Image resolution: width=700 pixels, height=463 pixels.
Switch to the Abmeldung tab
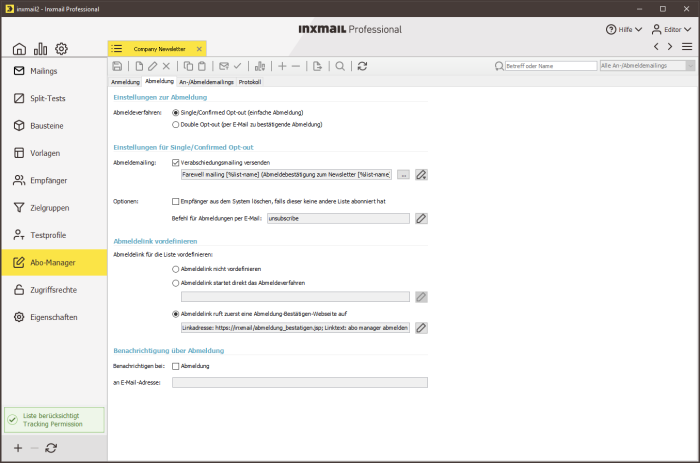(x=159, y=81)
